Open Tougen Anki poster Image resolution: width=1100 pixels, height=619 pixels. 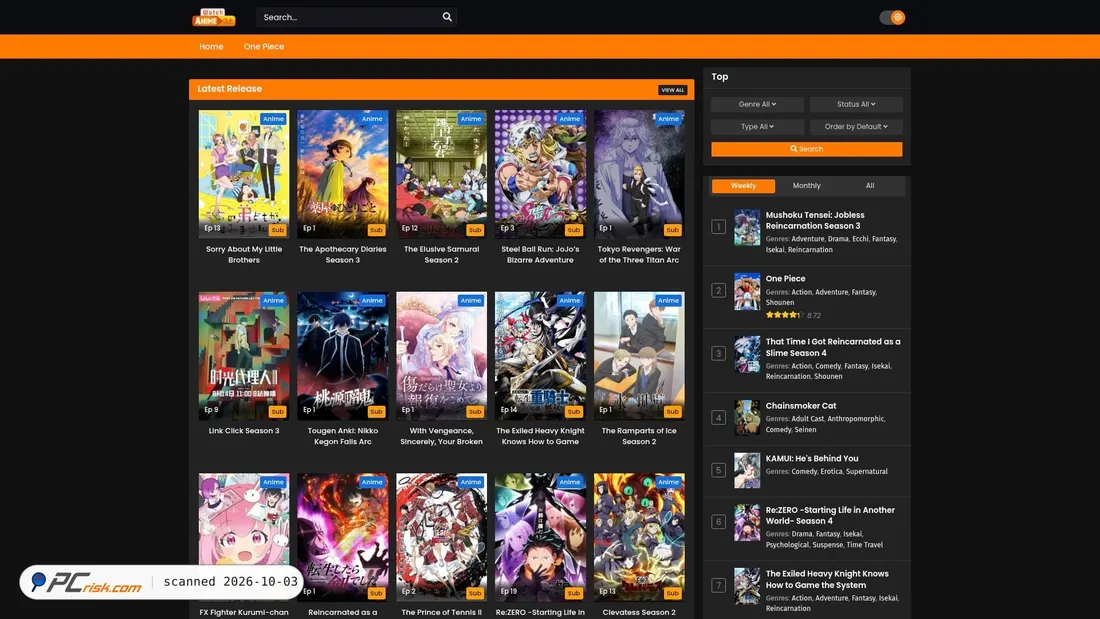point(342,356)
